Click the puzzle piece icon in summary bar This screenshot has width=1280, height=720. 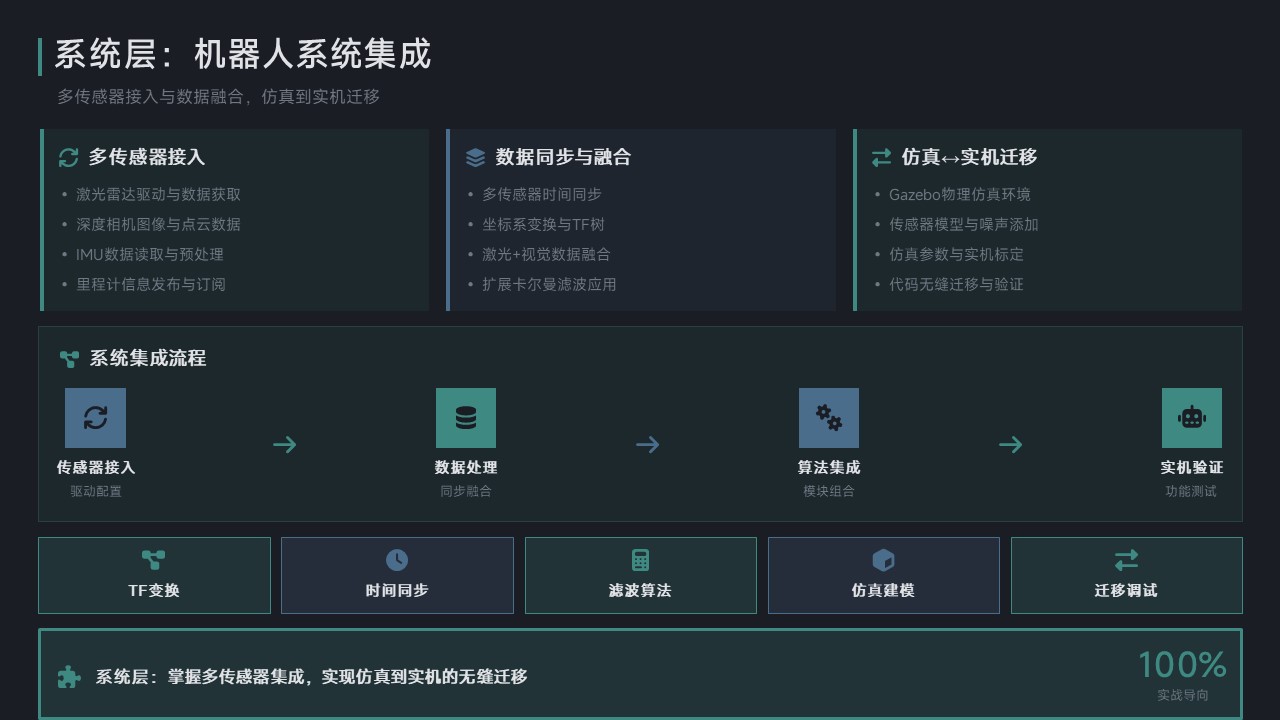[x=68, y=677]
